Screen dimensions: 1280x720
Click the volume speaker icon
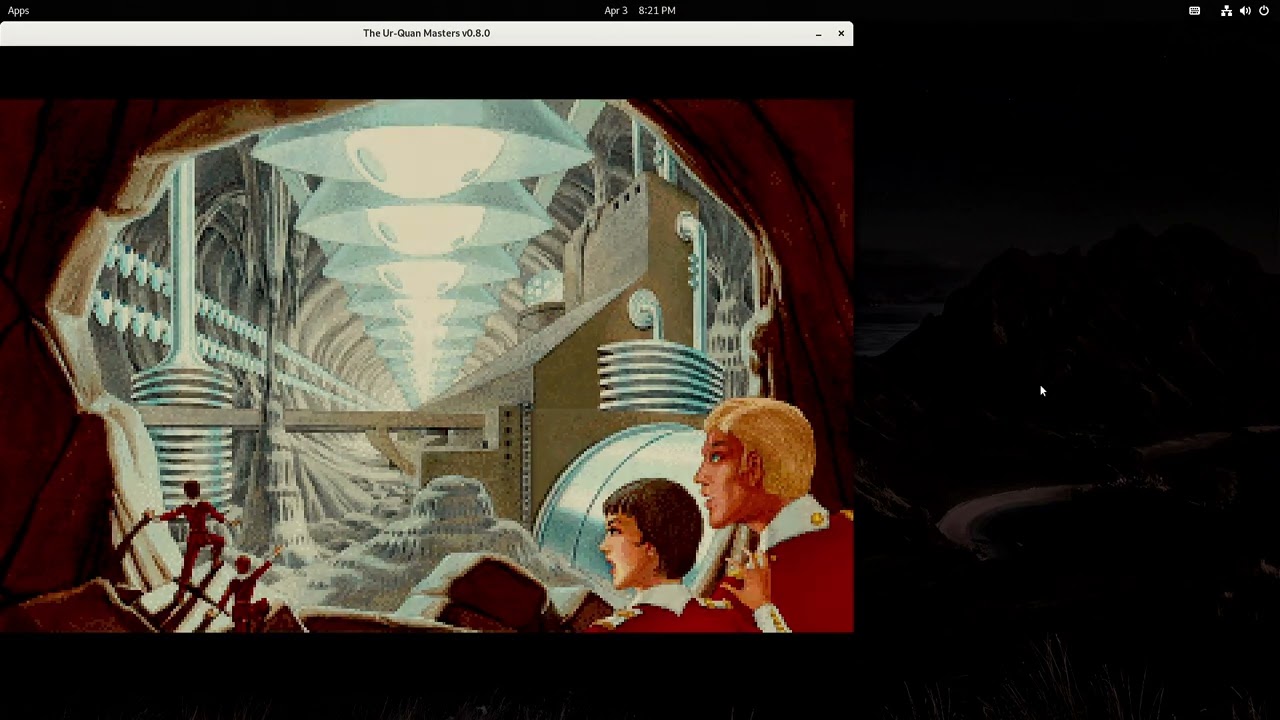[1245, 10]
